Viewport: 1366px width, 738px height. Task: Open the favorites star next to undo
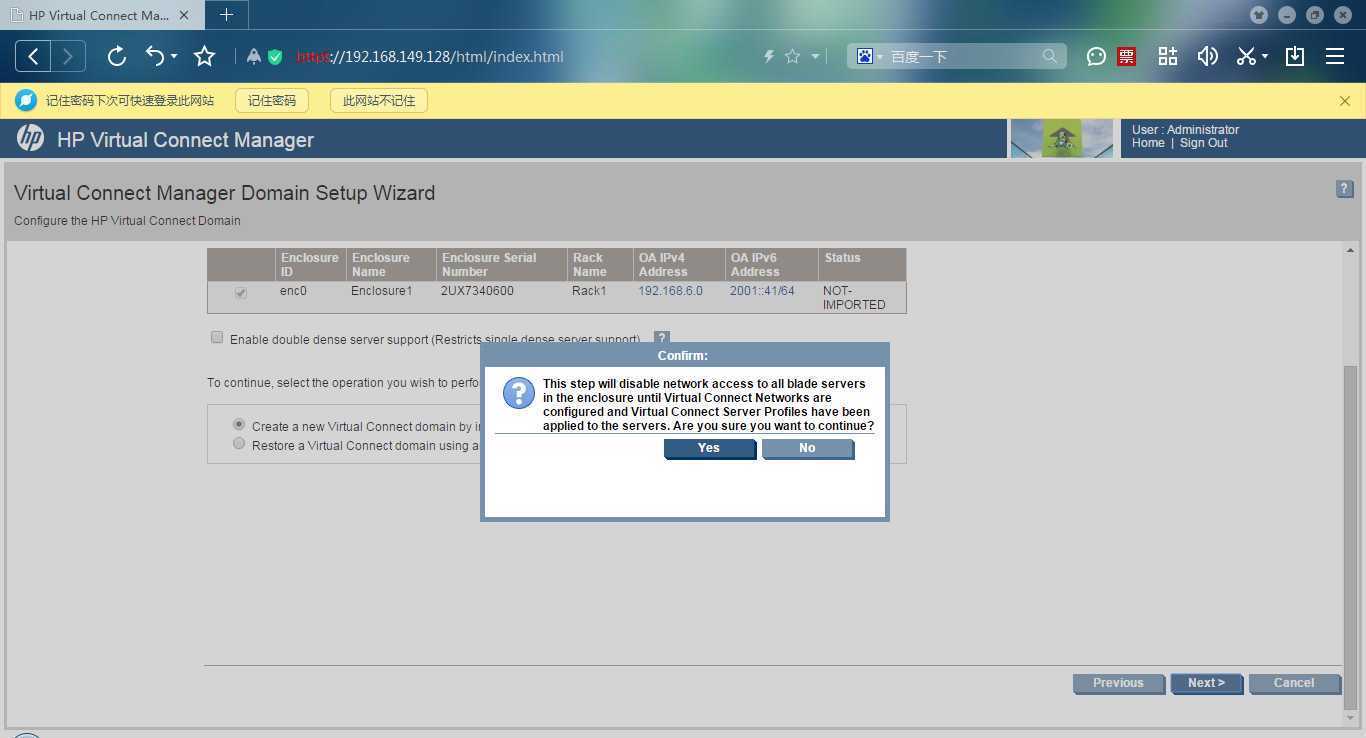point(205,57)
